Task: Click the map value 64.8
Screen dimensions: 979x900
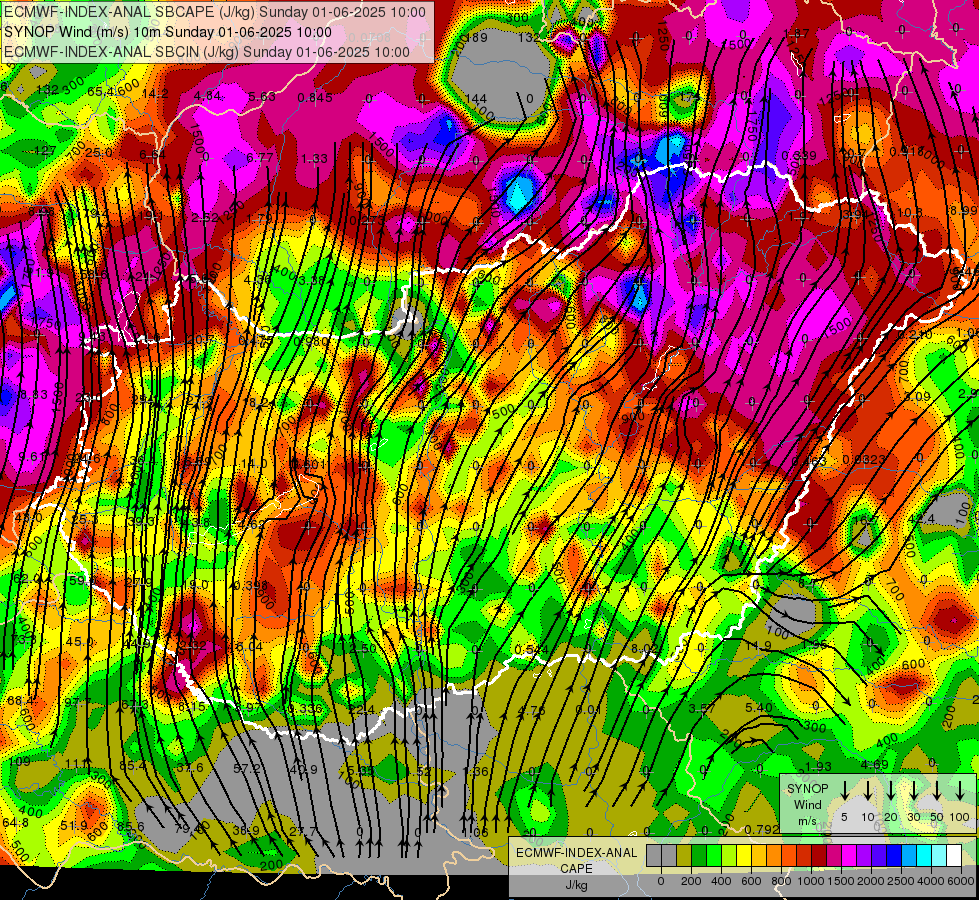Action: [16, 823]
